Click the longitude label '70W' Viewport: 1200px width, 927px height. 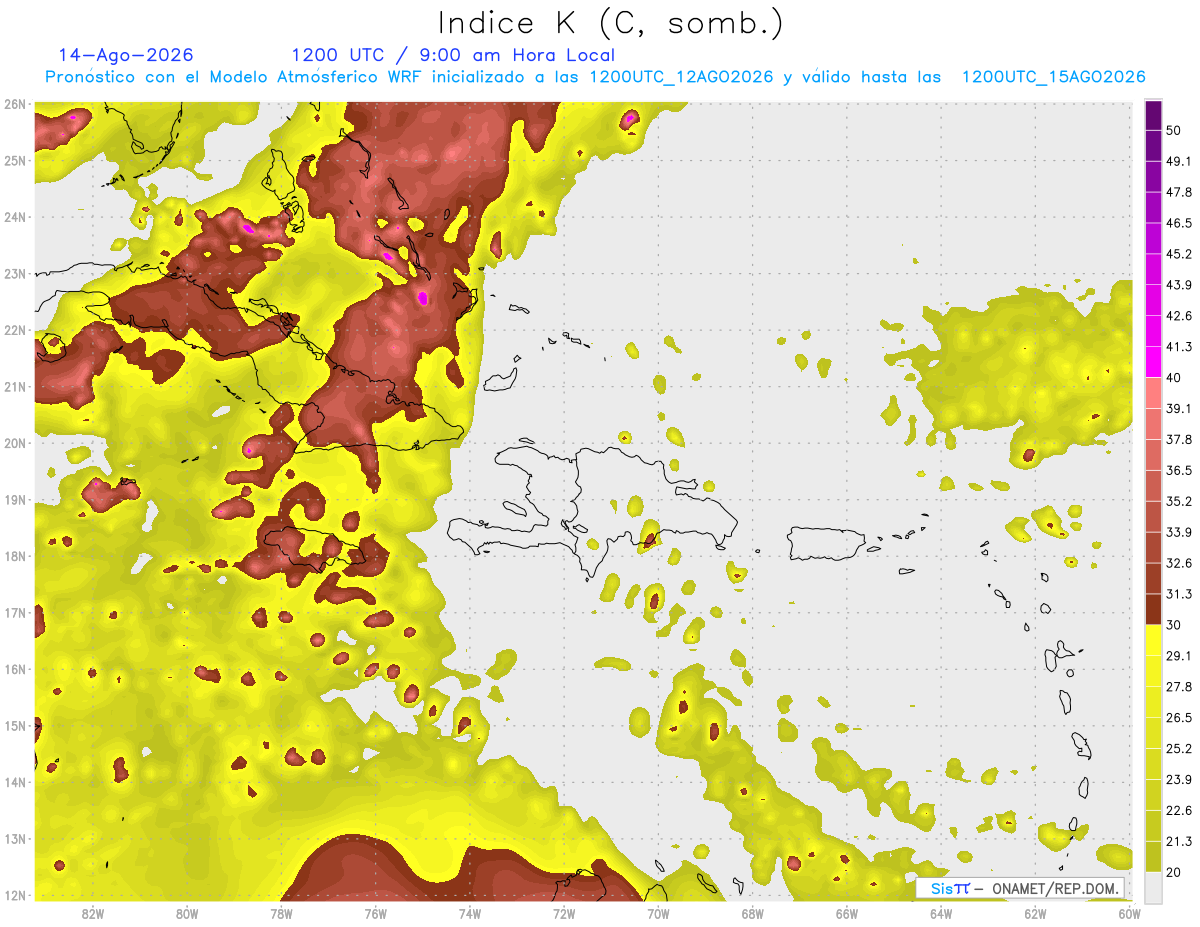click(x=658, y=913)
